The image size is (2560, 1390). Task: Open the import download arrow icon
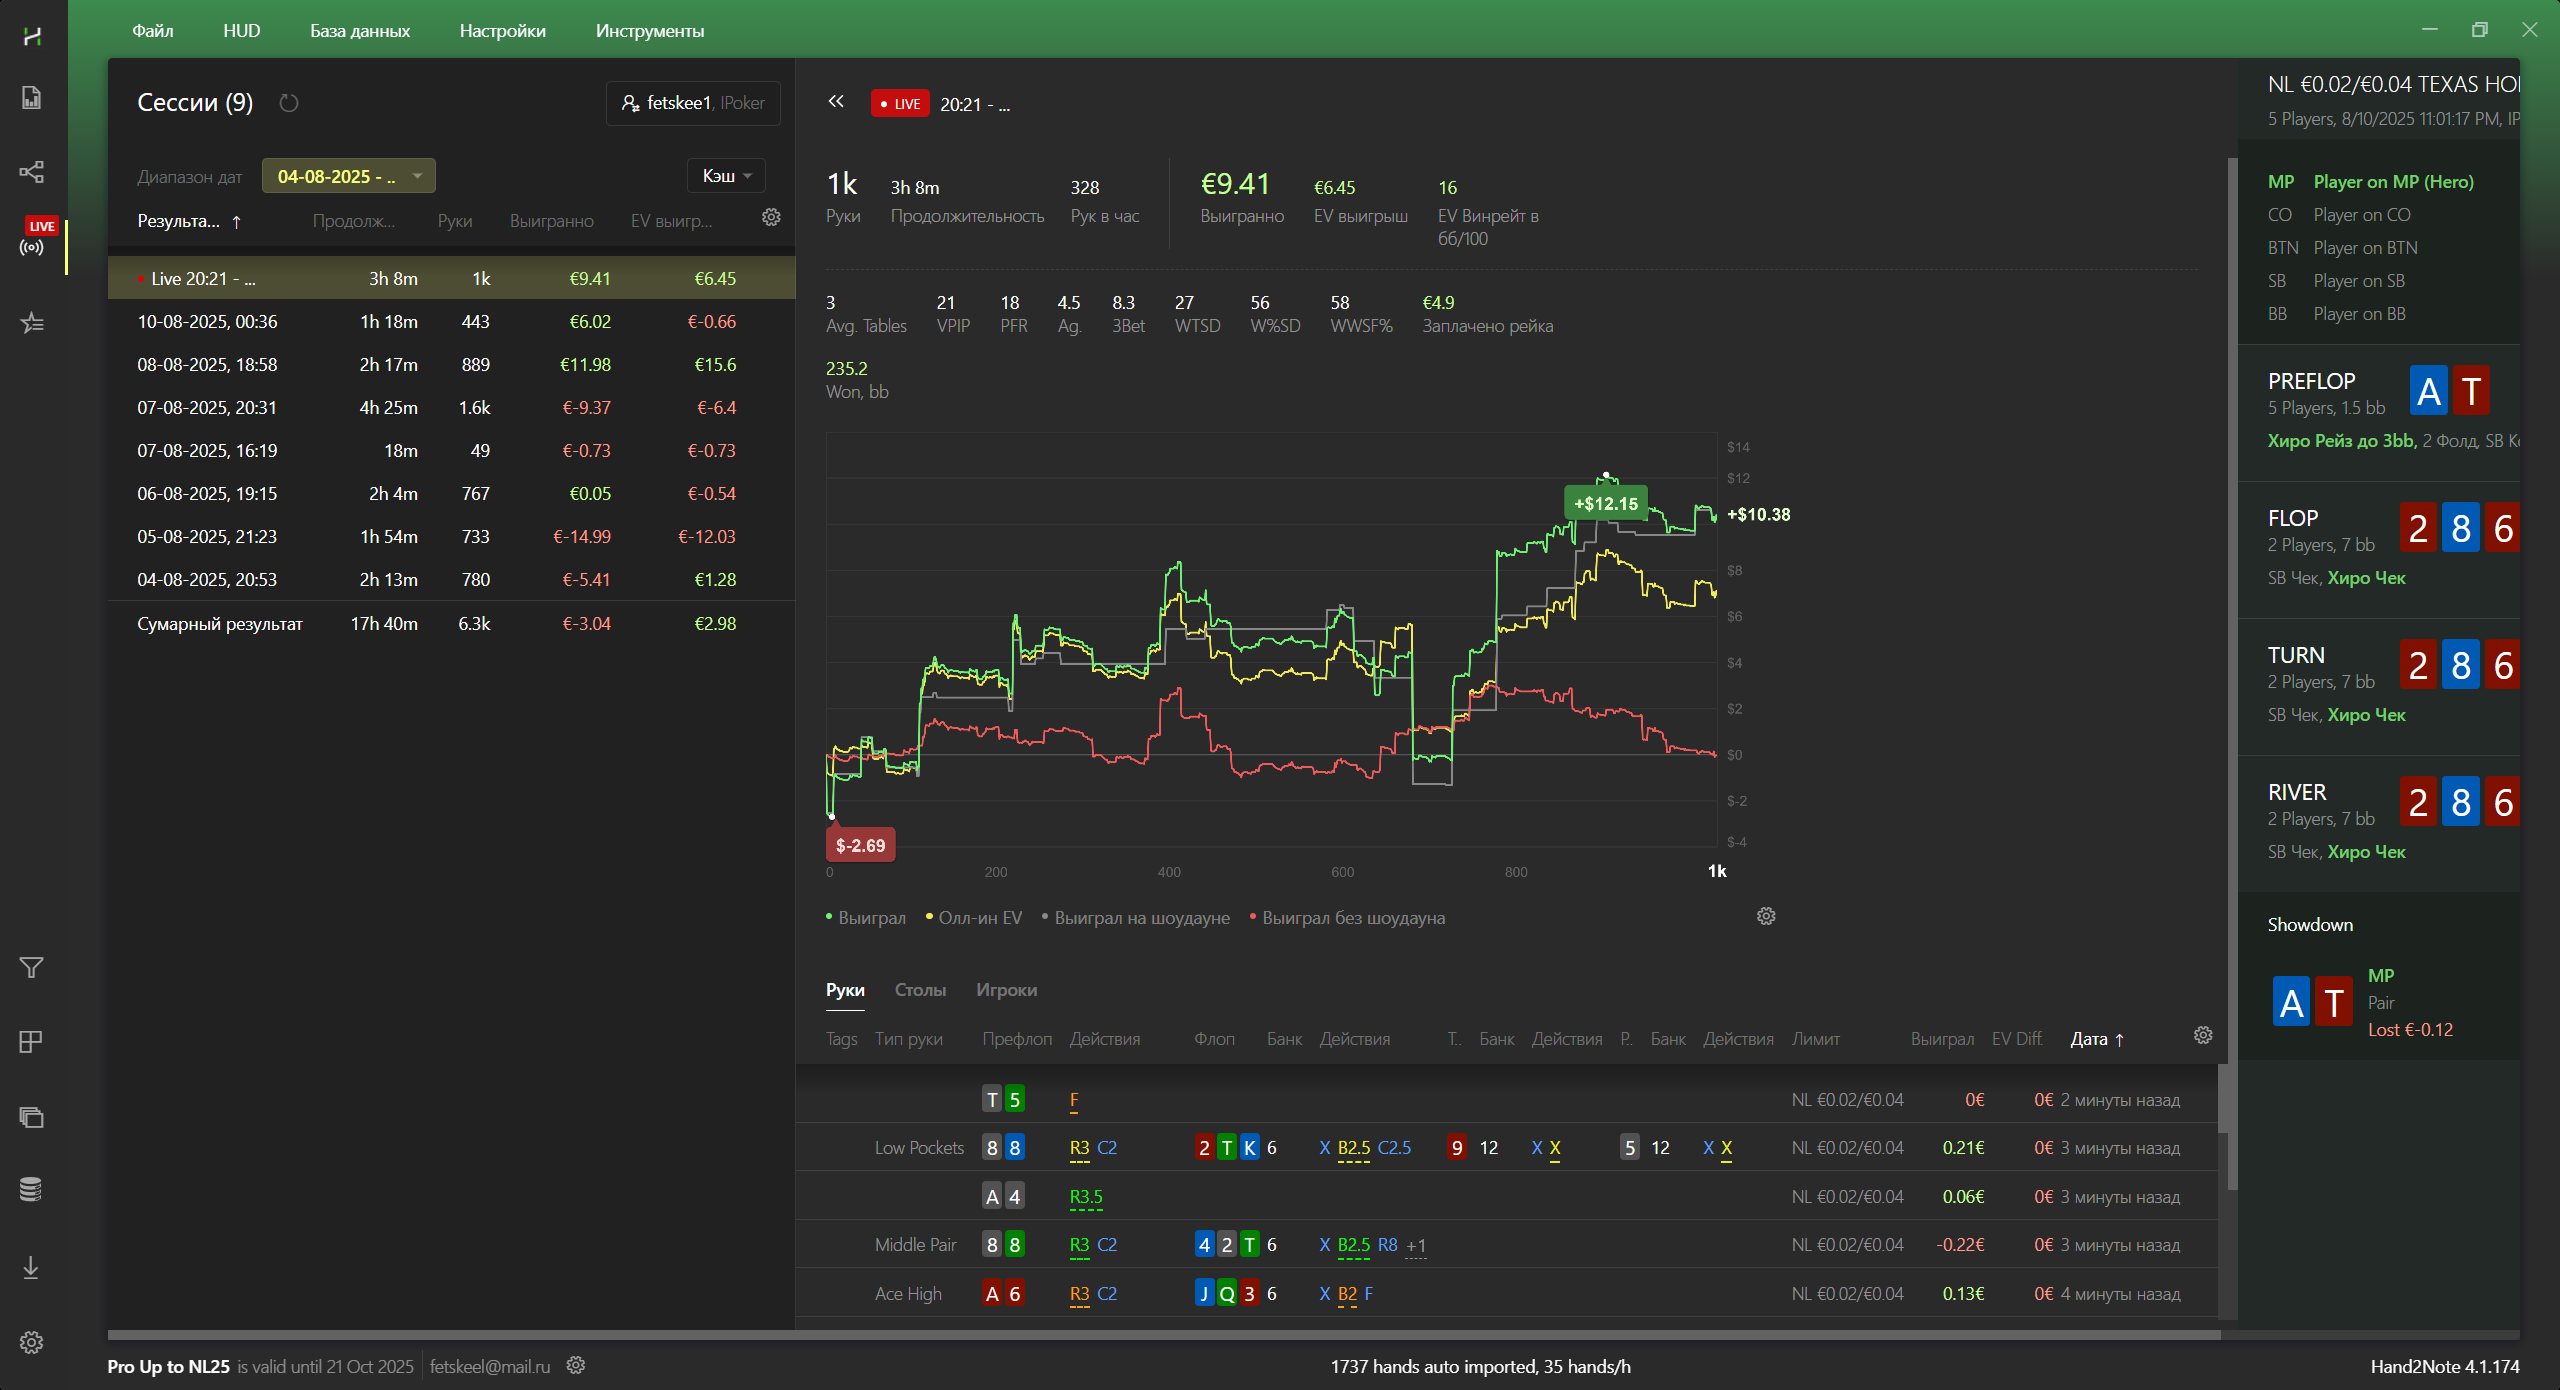tap(32, 1267)
